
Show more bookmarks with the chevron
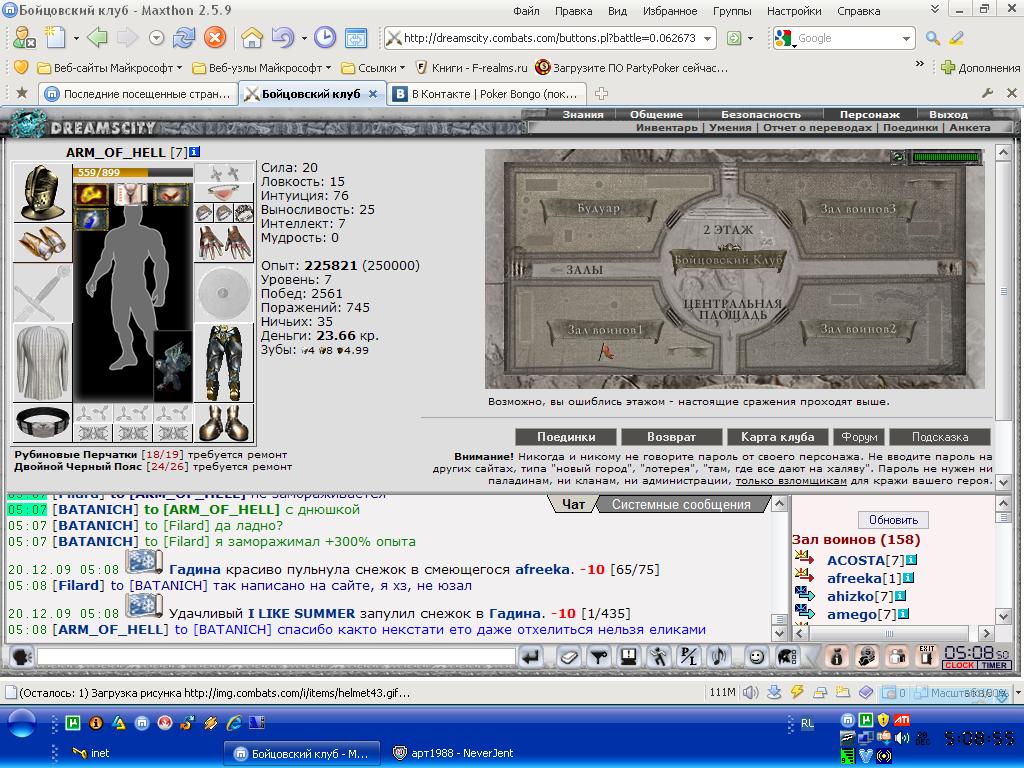coord(920,65)
